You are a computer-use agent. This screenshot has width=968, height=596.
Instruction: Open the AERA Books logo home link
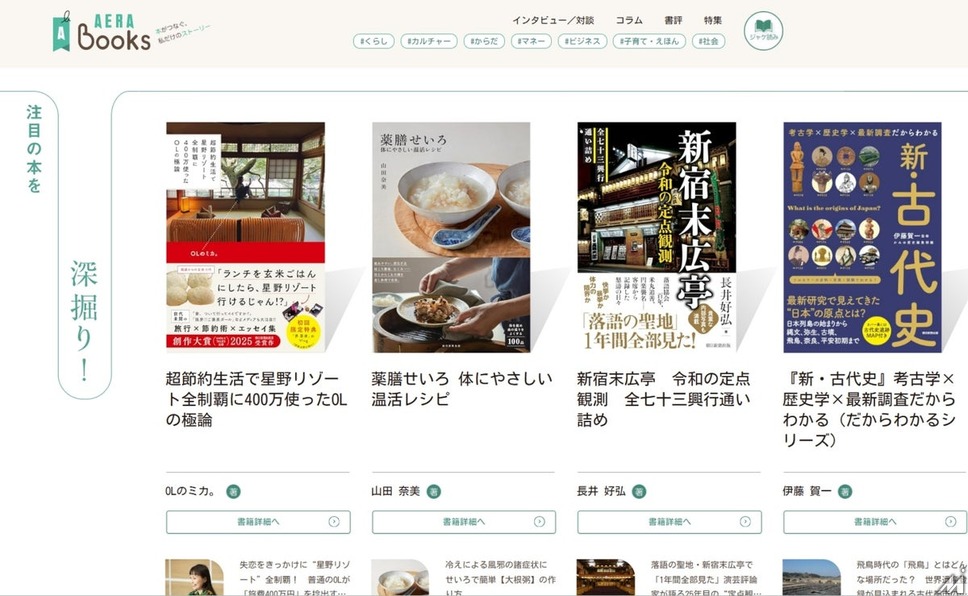tap(102, 32)
